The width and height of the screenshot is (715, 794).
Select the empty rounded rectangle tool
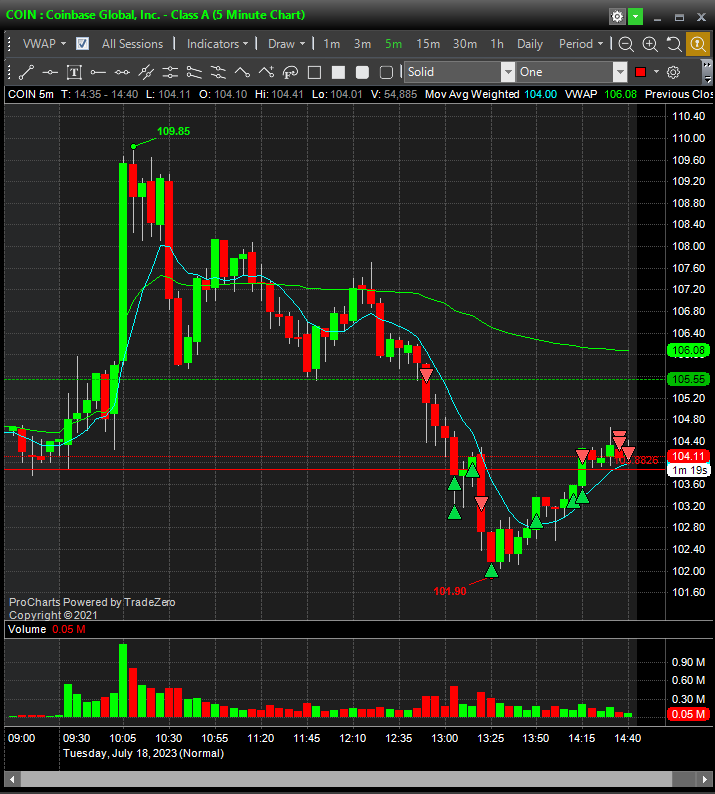click(x=386, y=72)
